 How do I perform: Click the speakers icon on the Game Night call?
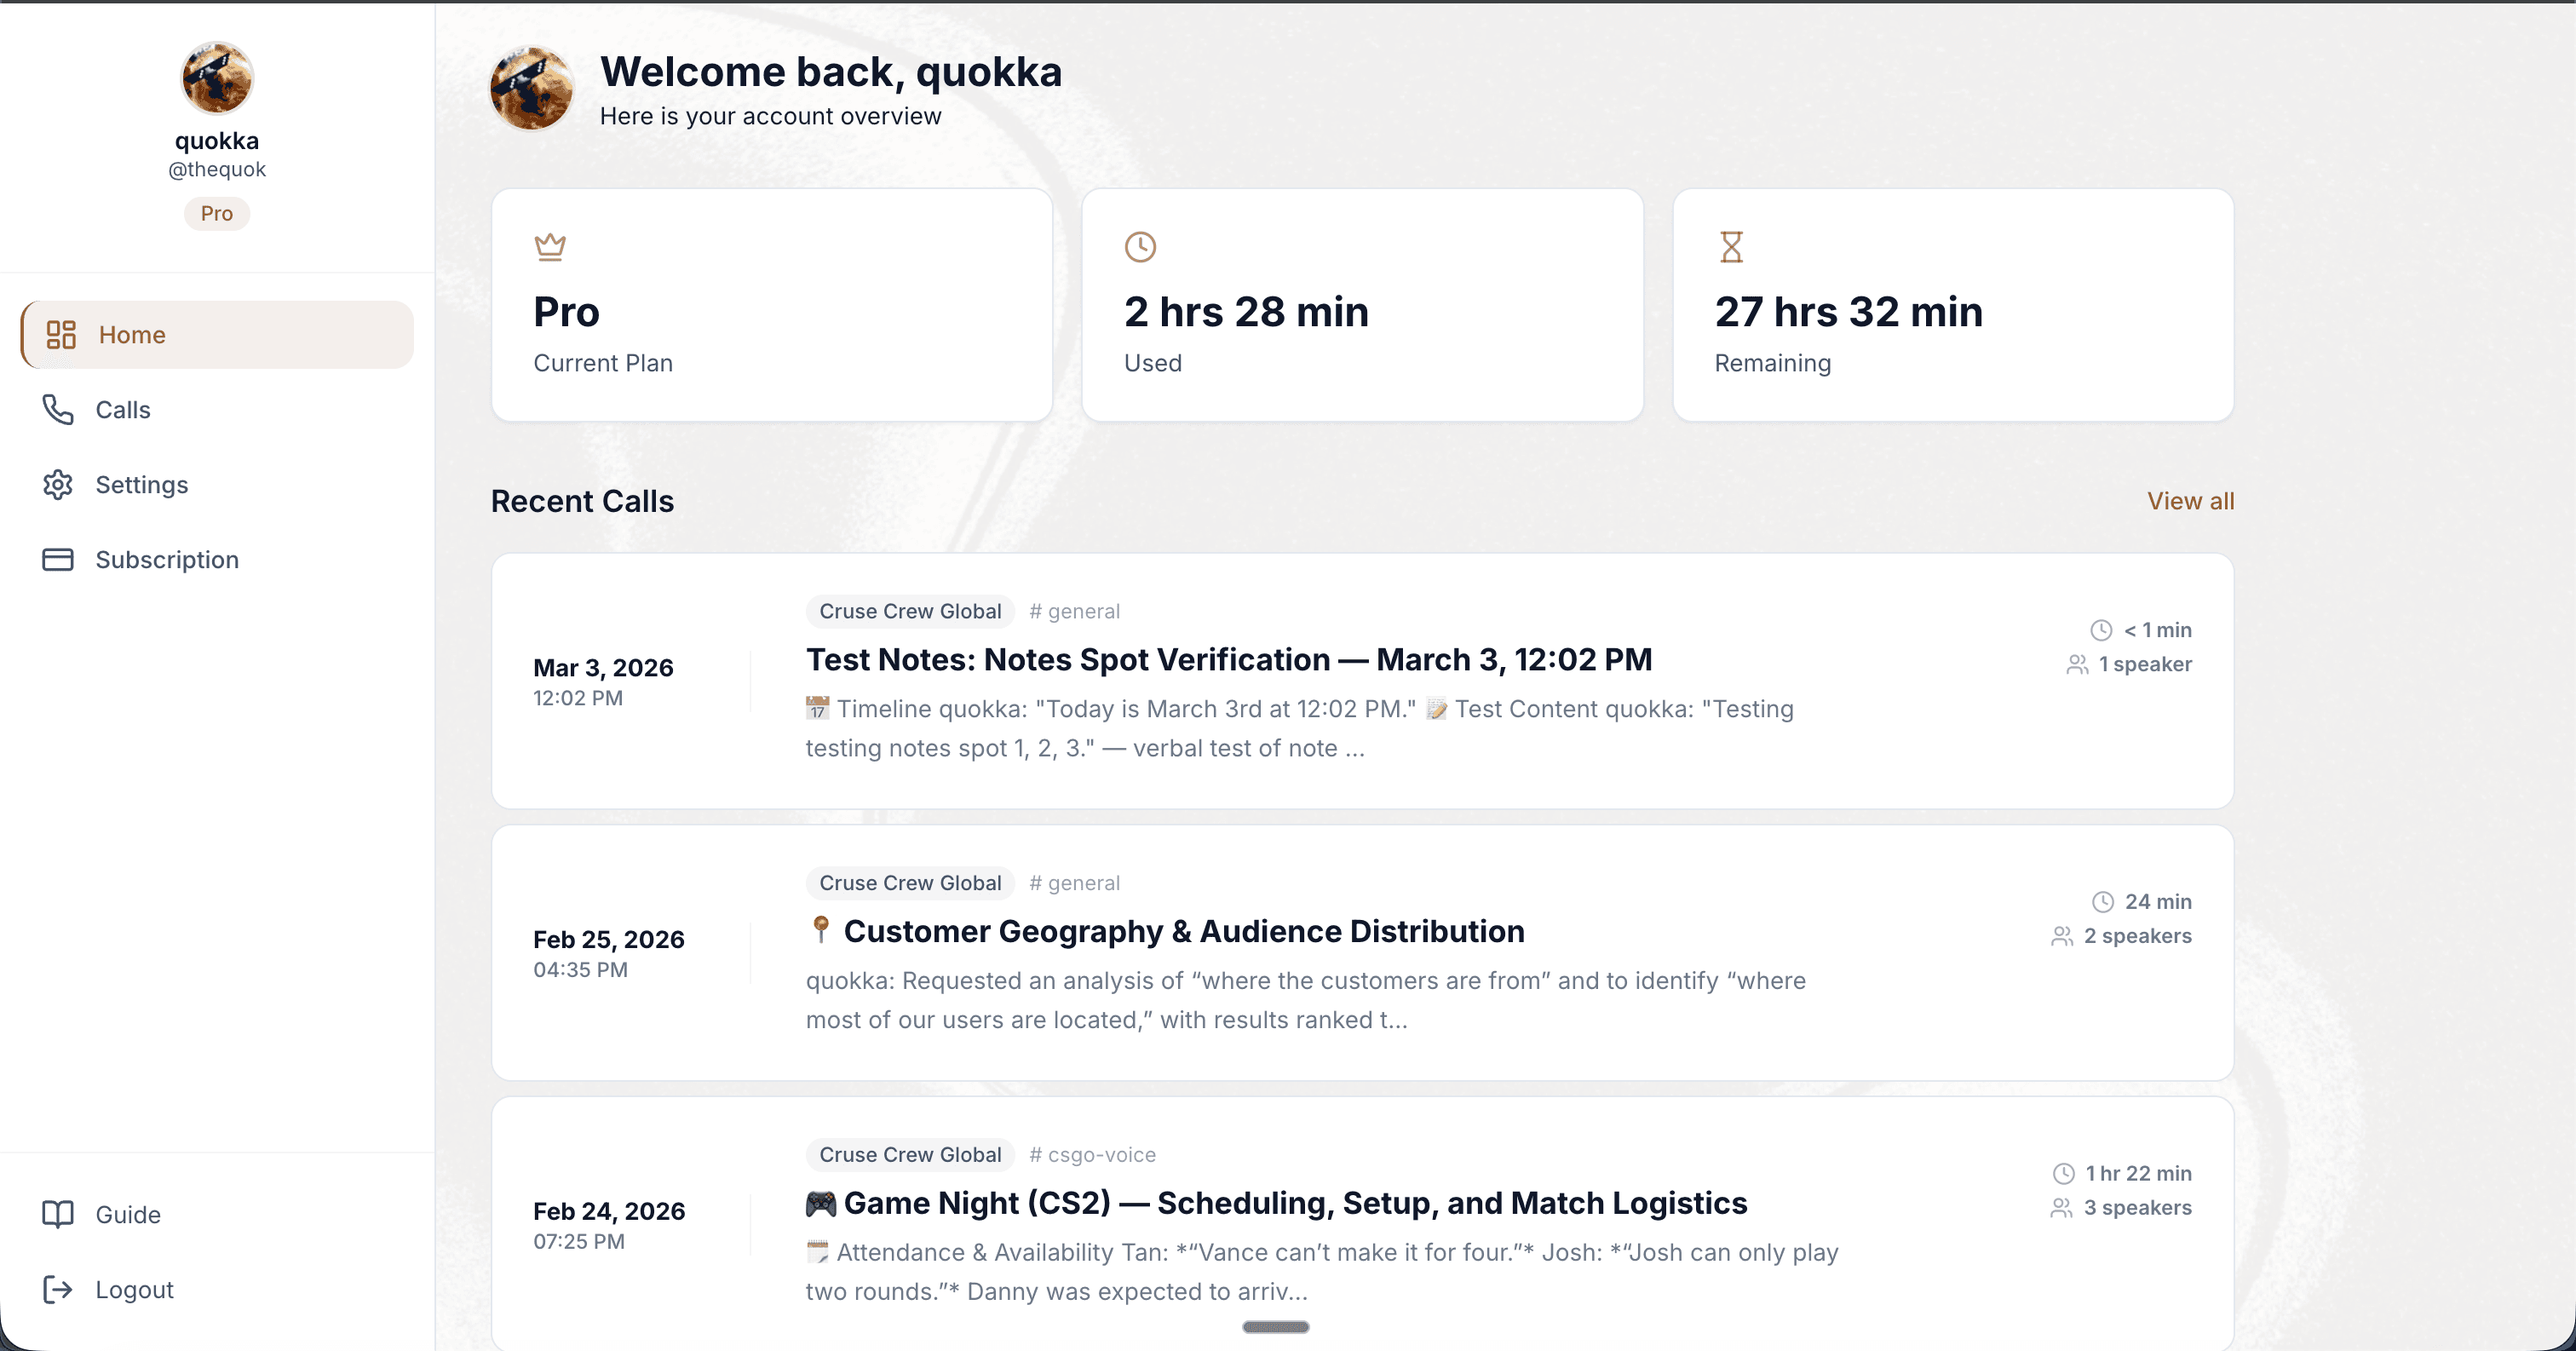coord(2061,1207)
